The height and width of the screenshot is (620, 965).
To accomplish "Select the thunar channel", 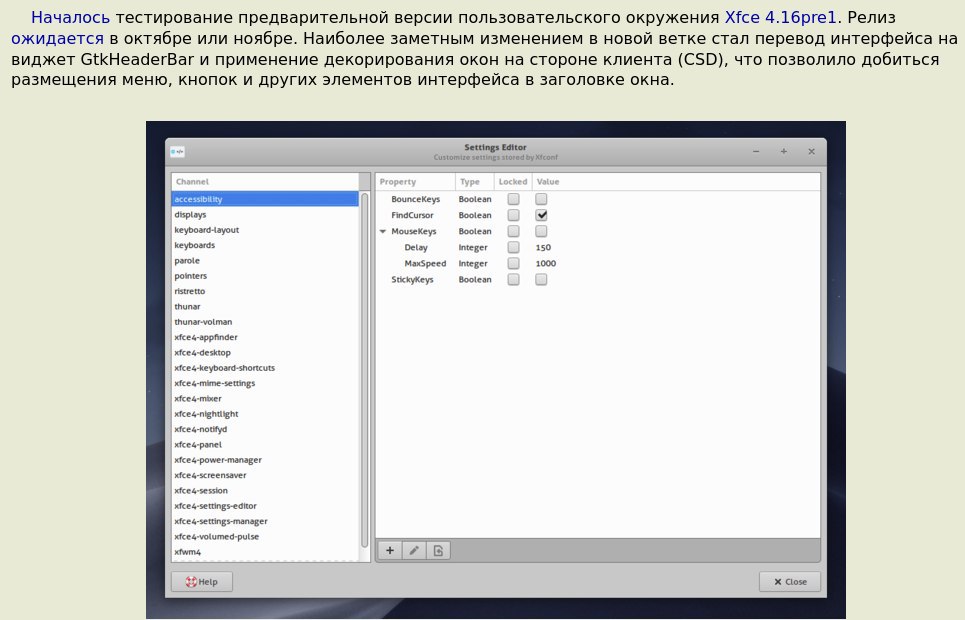I will [265, 306].
